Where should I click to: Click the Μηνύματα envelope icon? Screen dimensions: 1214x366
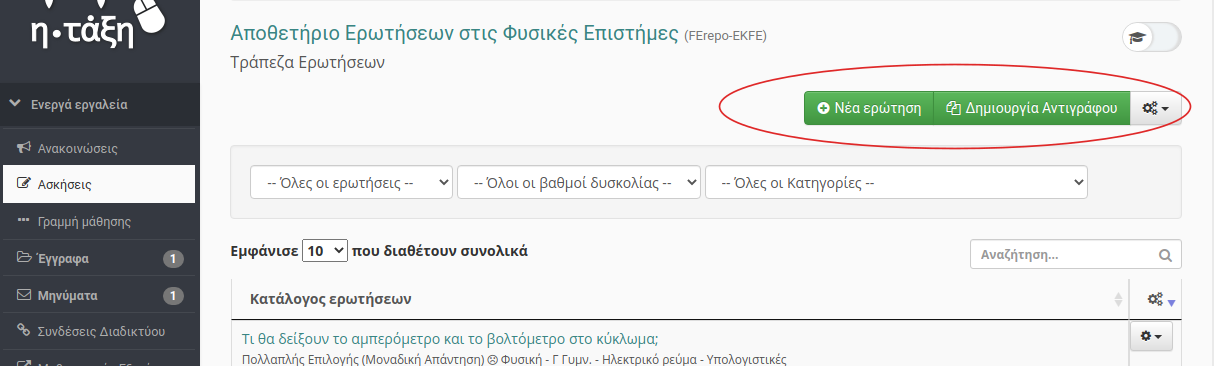24,295
